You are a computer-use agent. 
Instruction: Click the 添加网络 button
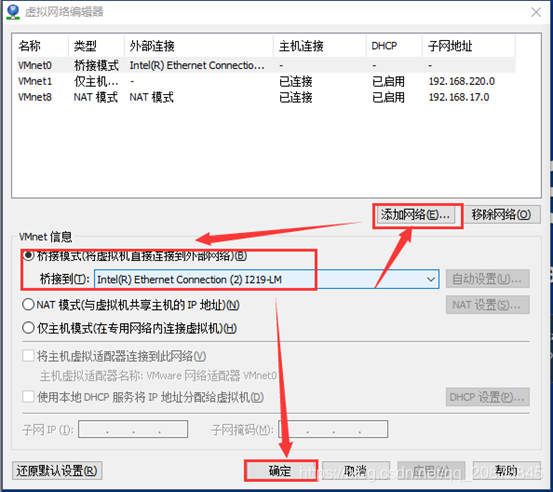[x=415, y=214]
